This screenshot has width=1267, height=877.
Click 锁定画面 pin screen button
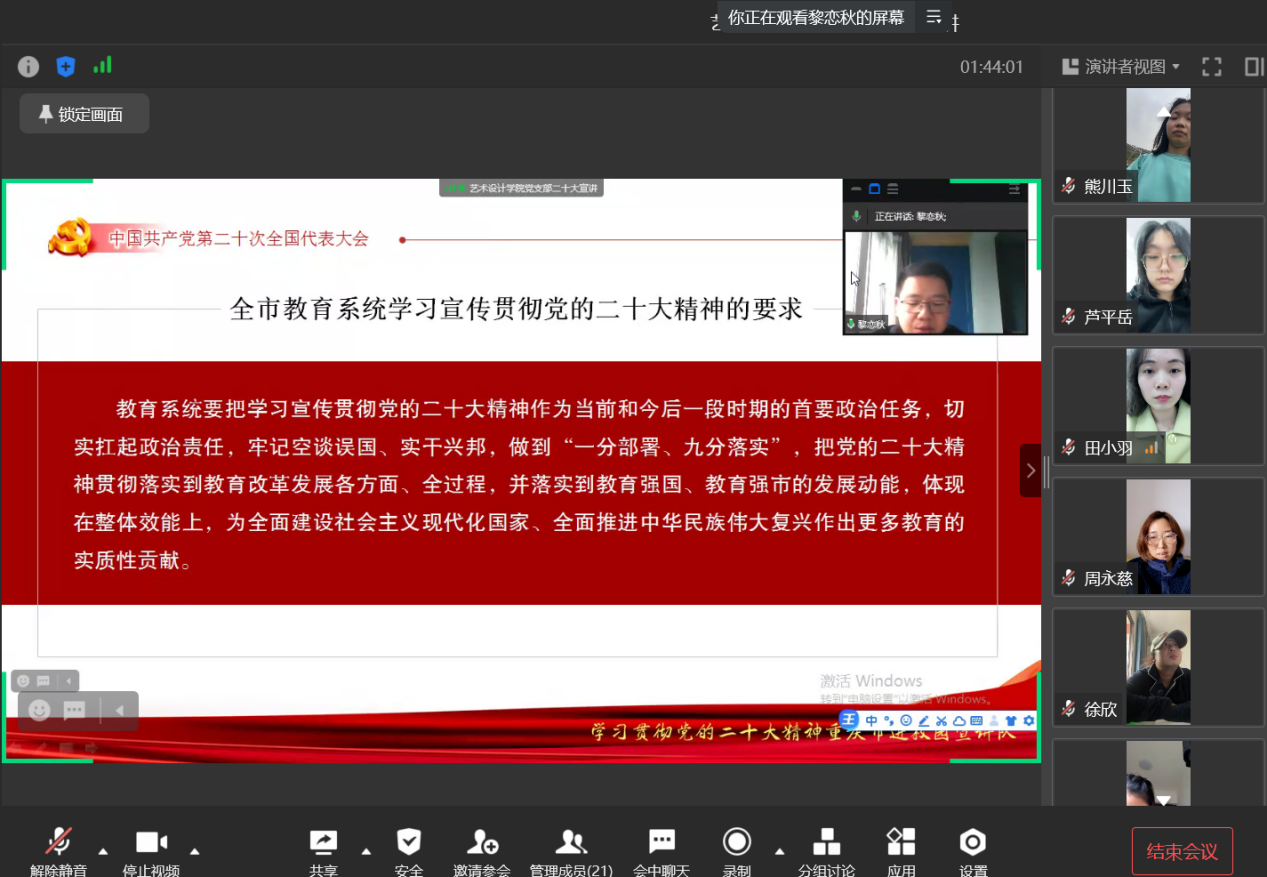(x=84, y=114)
